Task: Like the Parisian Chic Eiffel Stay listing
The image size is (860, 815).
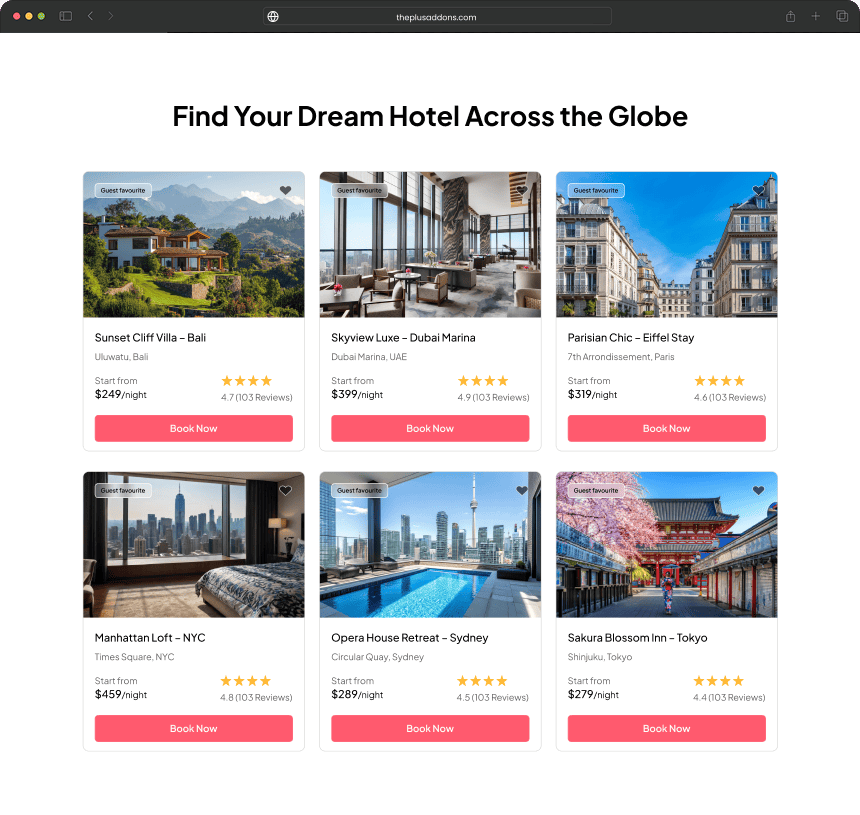Action: coord(758,190)
